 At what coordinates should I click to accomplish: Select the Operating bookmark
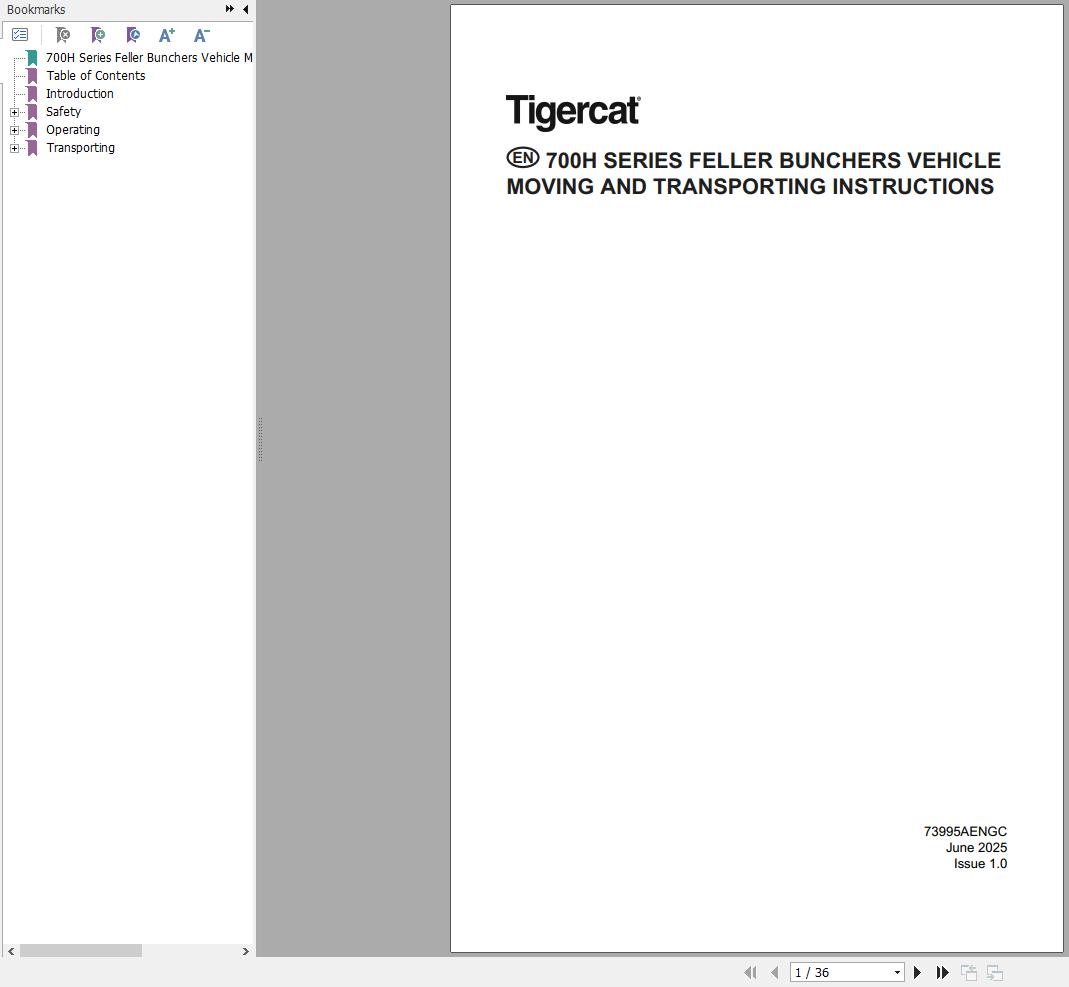tap(73, 130)
